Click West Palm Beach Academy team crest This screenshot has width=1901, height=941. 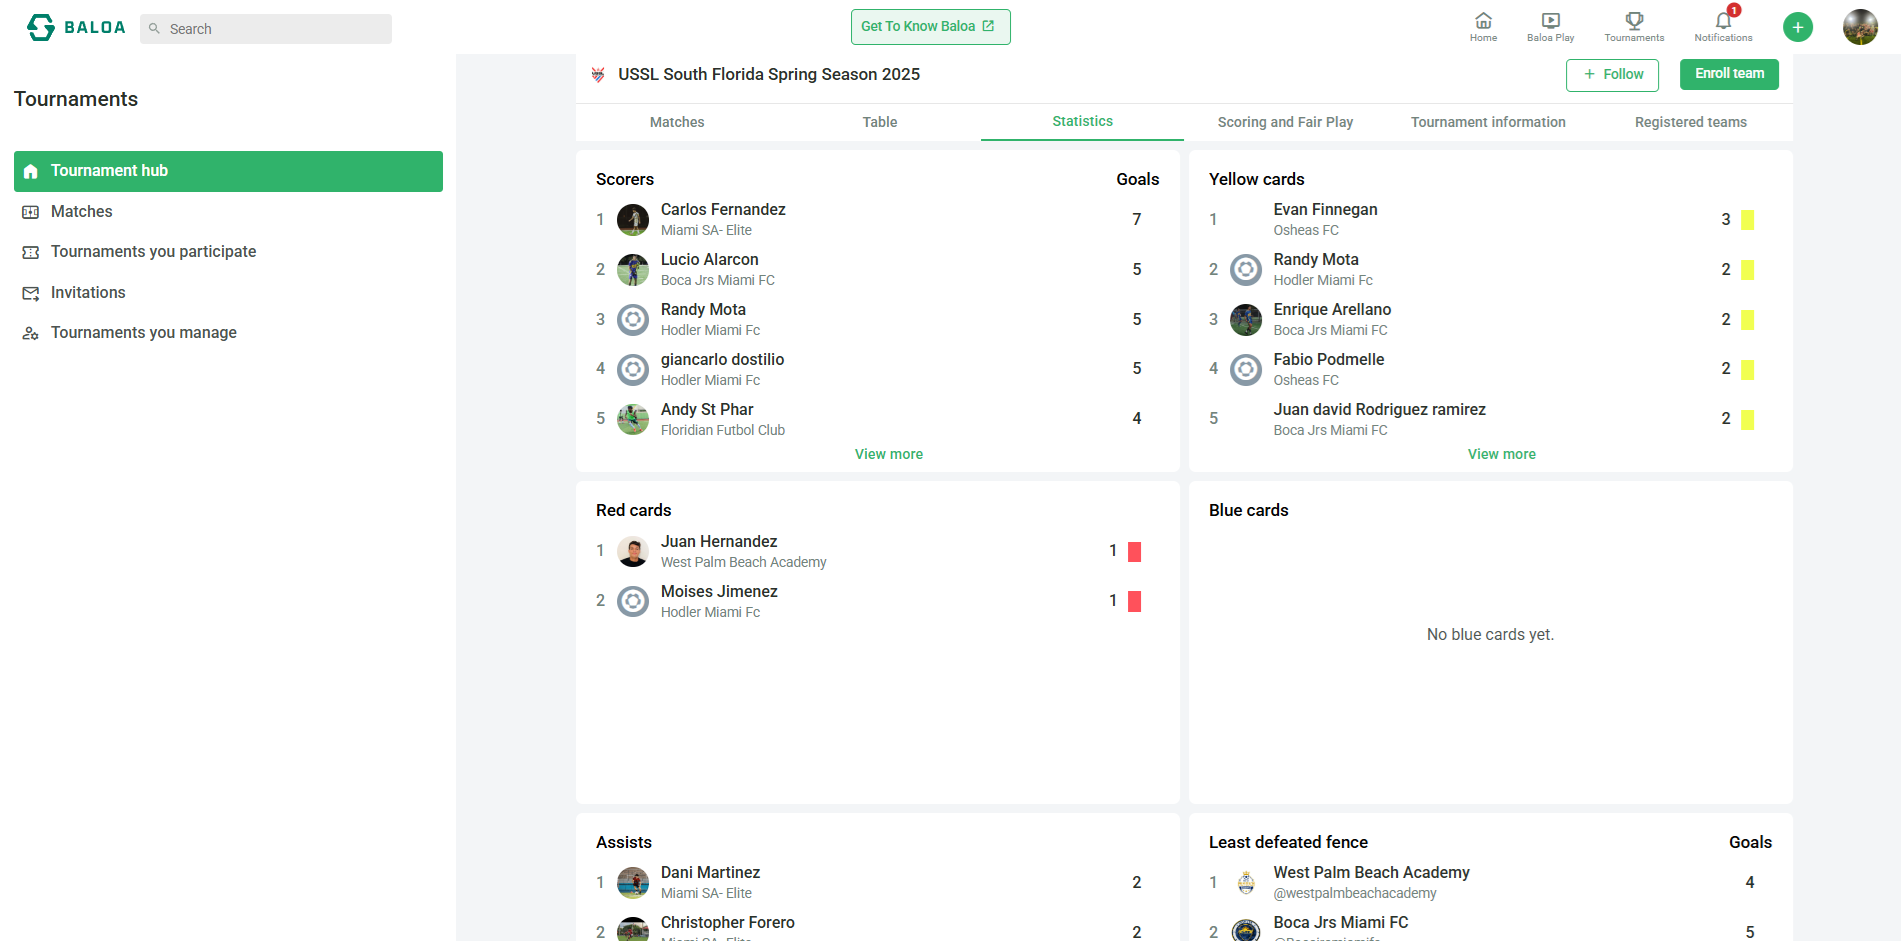pyautogui.click(x=1246, y=882)
